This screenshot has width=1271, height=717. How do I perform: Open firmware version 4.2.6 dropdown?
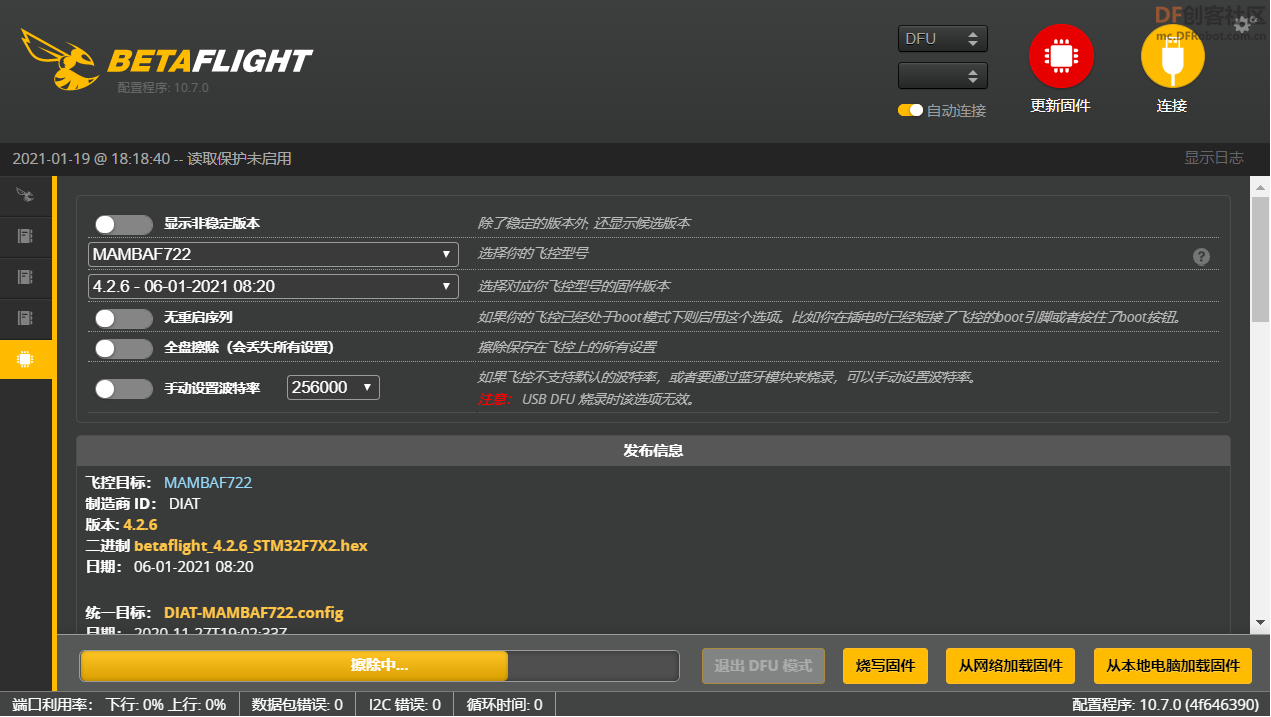tap(273, 286)
